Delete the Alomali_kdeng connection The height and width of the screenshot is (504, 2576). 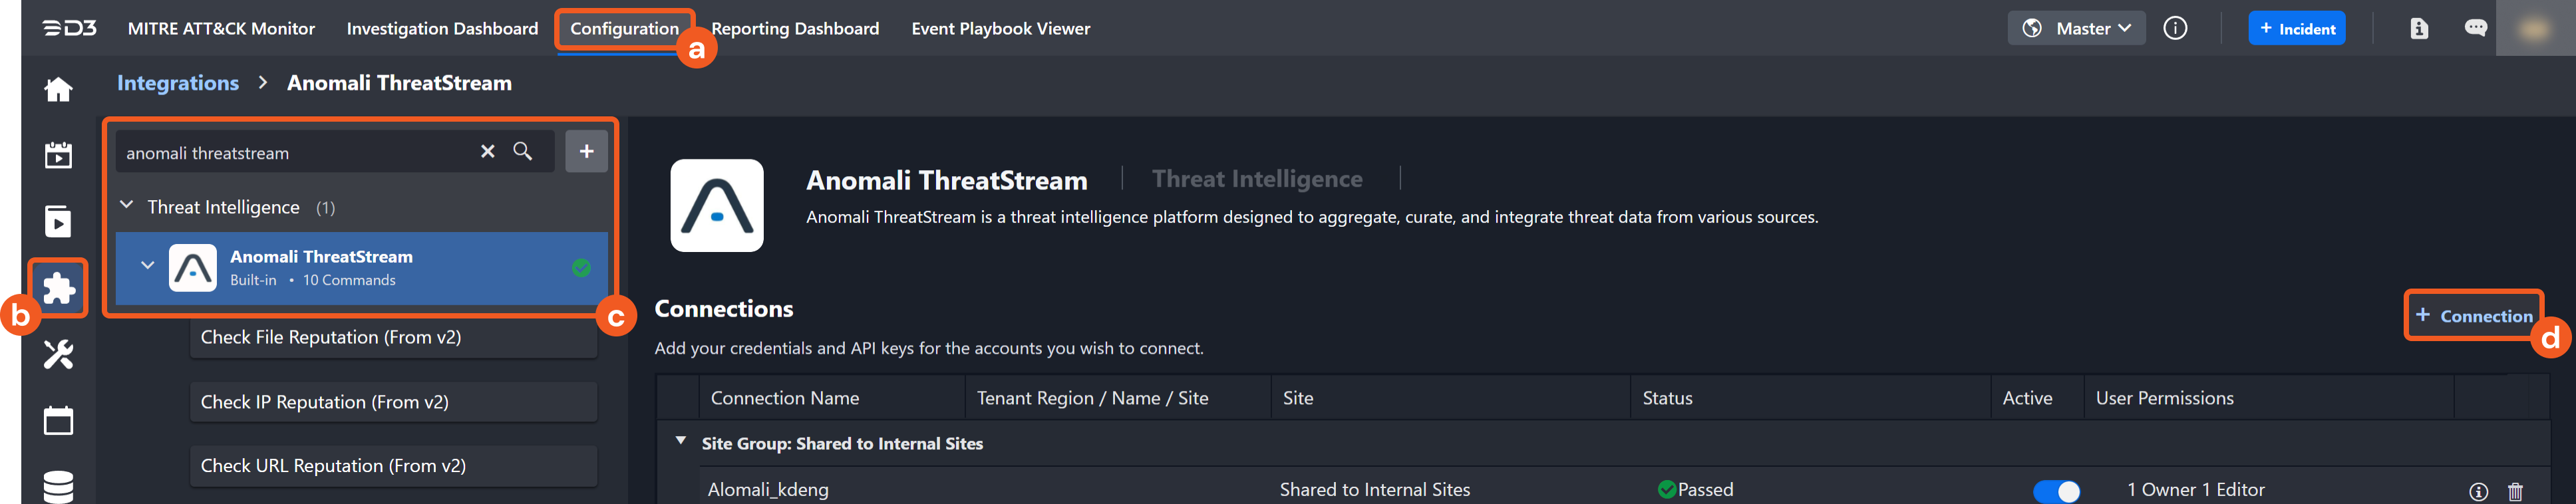pyautogui.click(x=2515, y=491)
